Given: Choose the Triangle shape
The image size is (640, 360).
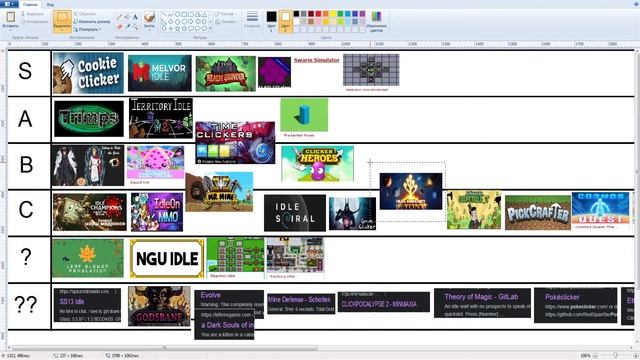Looking at the screenshot, I should [205, 14].
